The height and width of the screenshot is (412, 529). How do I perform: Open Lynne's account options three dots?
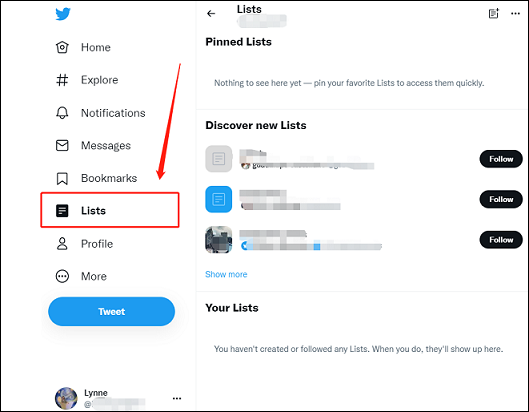pos(177,399)
